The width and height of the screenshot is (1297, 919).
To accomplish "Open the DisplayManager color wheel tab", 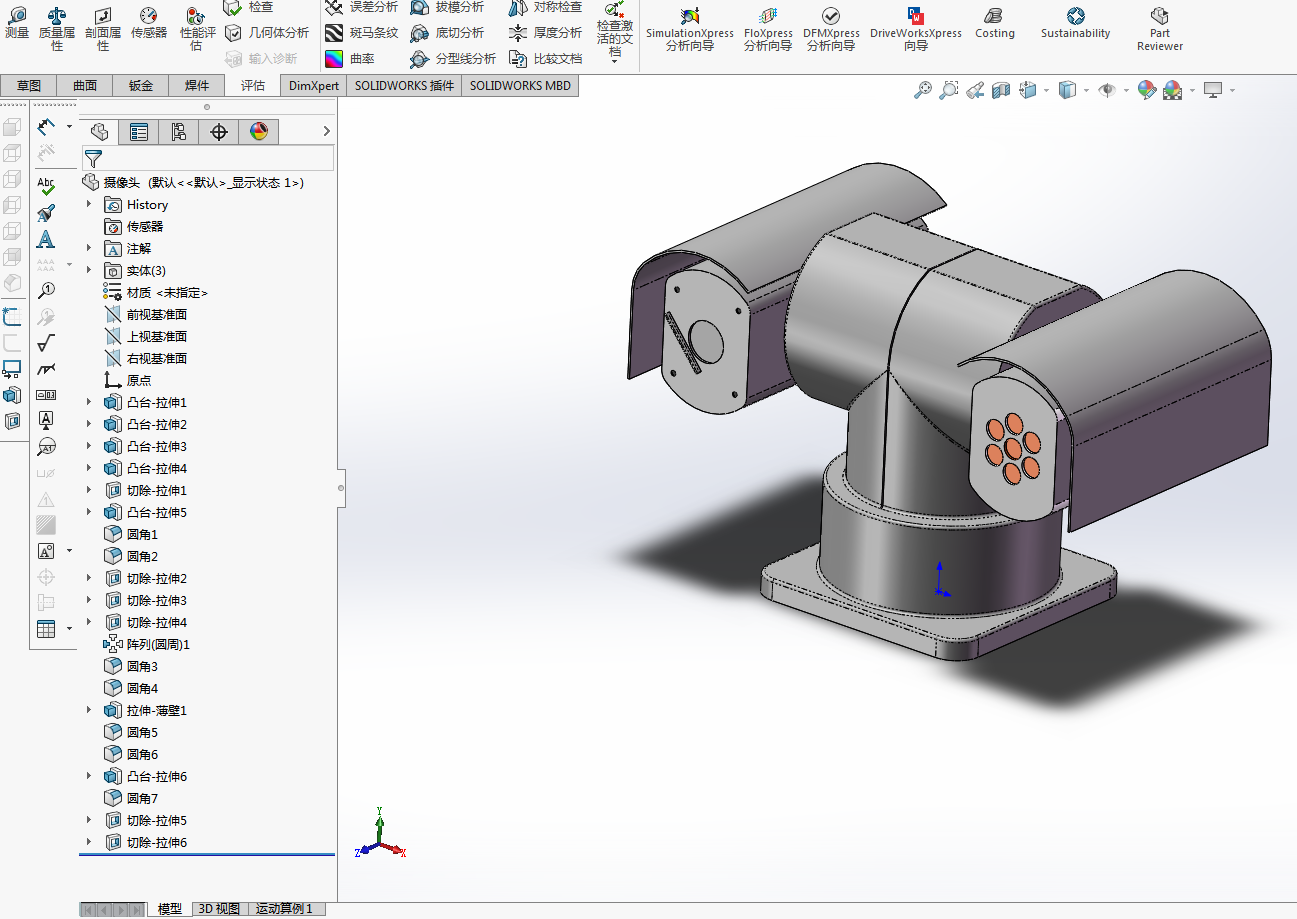I will [259, 132].
